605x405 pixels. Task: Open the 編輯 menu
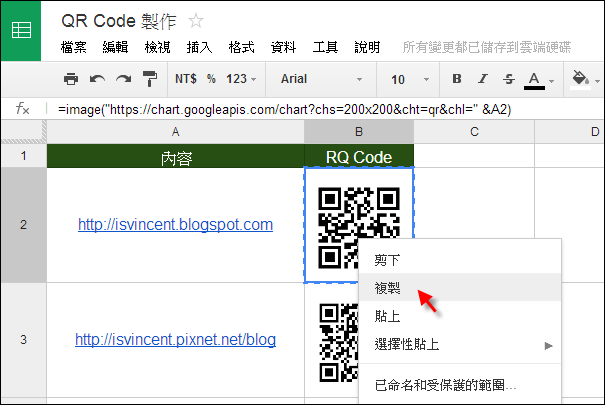[115, 47]
